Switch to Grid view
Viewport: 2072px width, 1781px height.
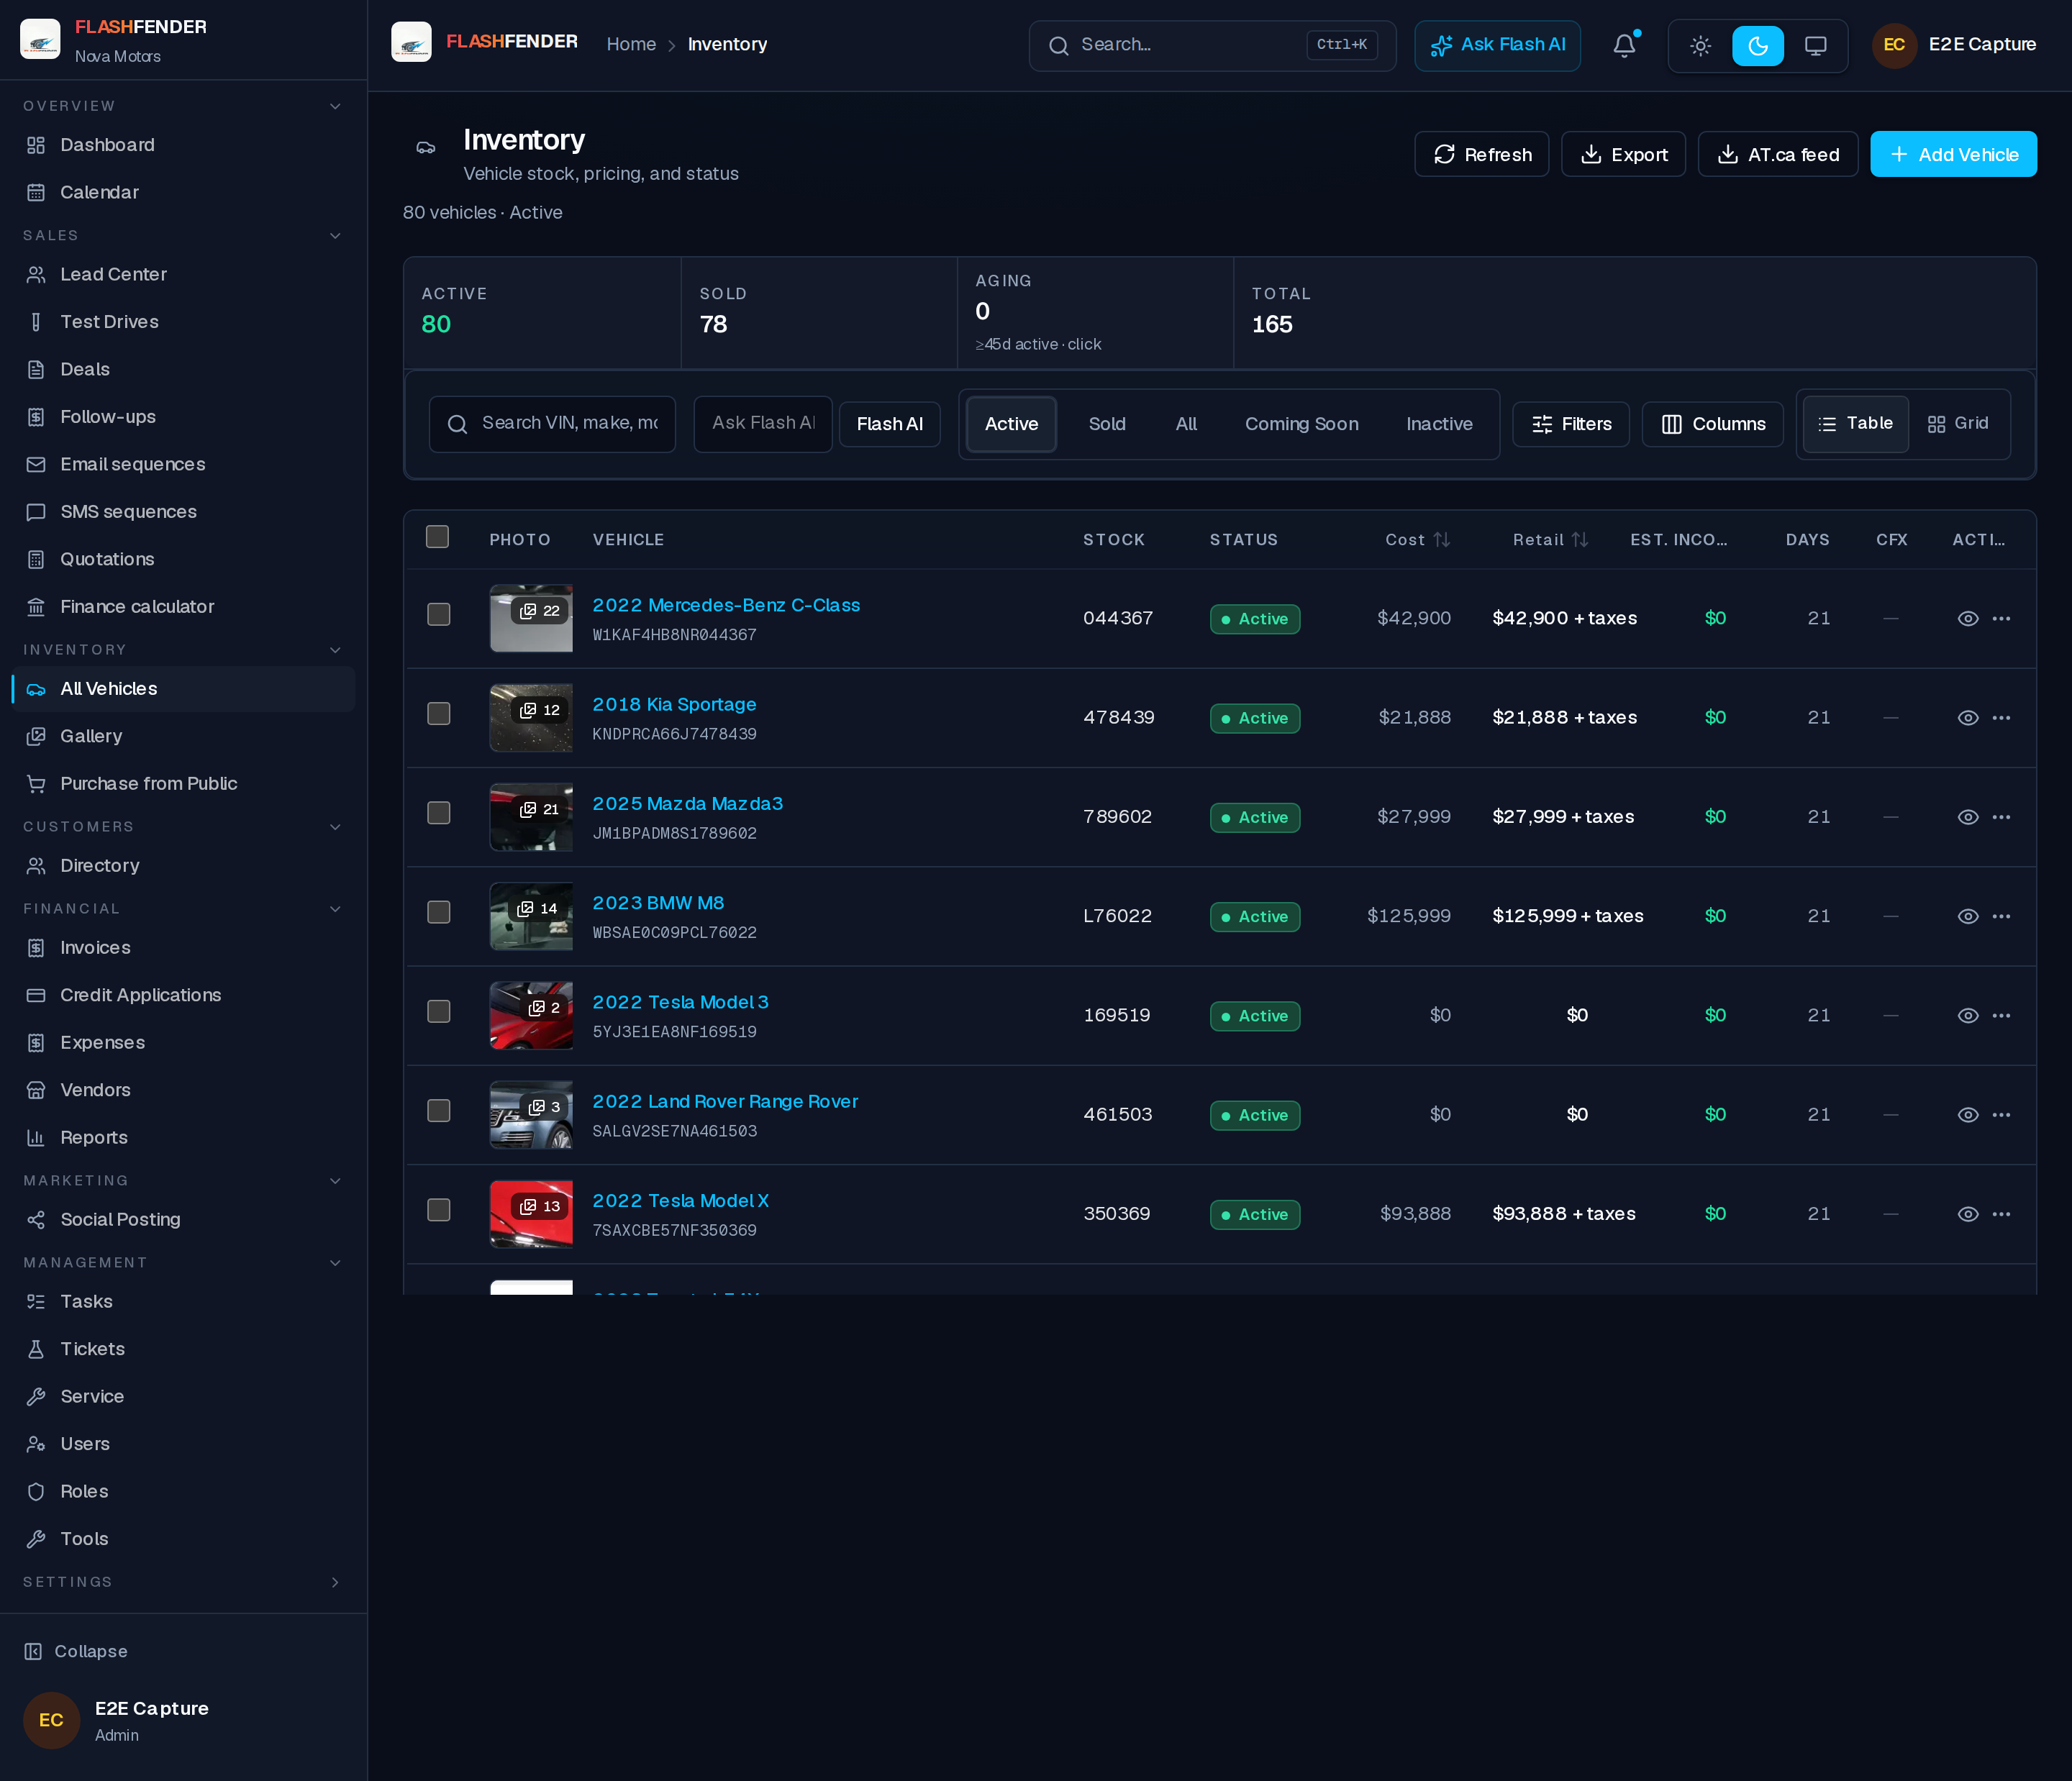1957,424
